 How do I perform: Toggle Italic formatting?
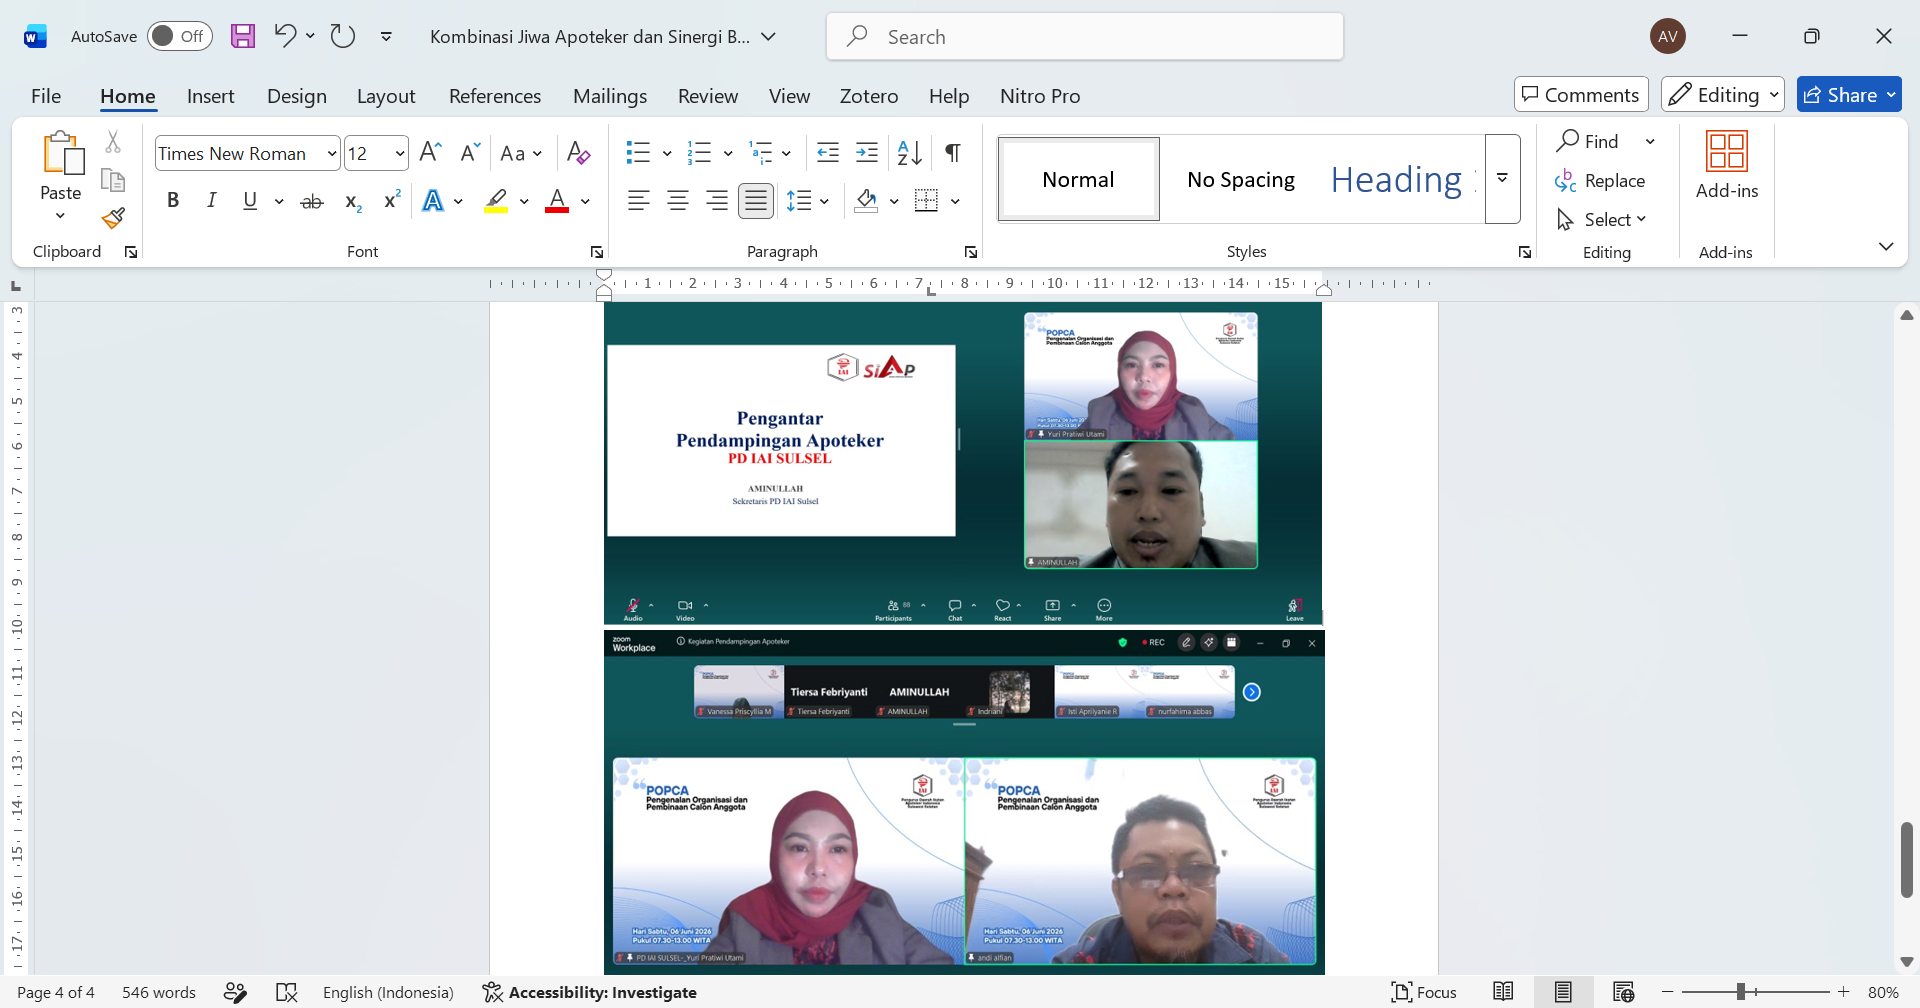click(211, 201)
